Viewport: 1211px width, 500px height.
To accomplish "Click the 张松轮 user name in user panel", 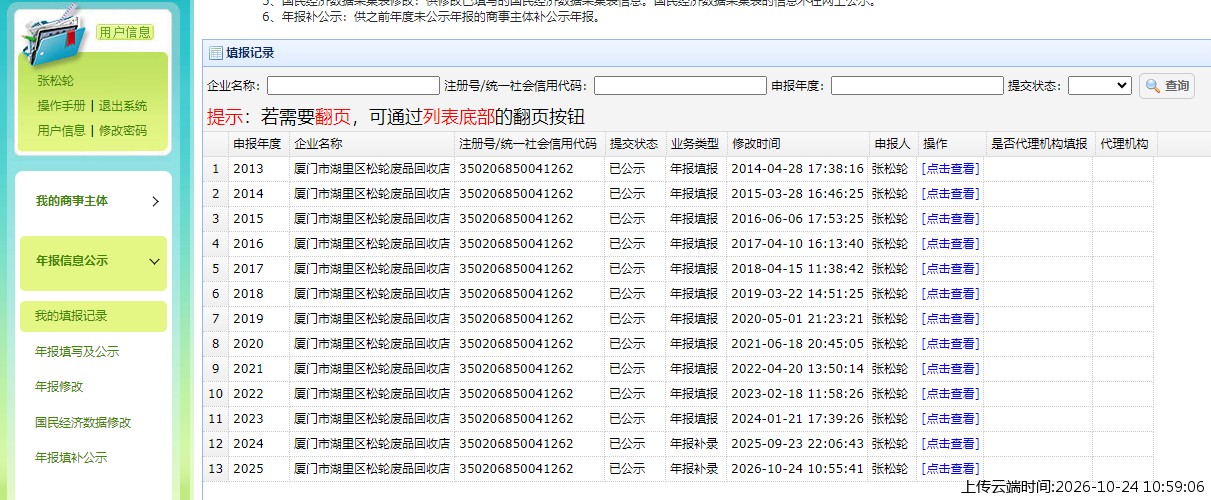I will (x=55, y=82).
